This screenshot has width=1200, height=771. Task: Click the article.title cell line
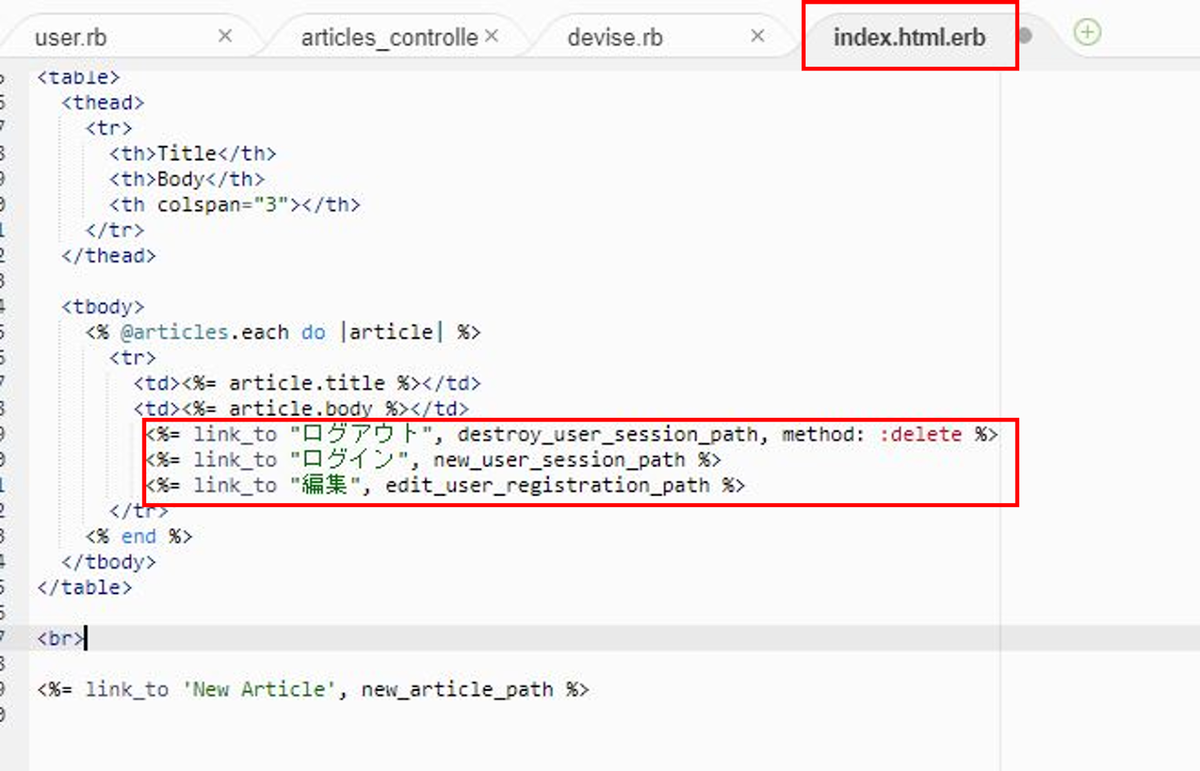pos(307,383)
